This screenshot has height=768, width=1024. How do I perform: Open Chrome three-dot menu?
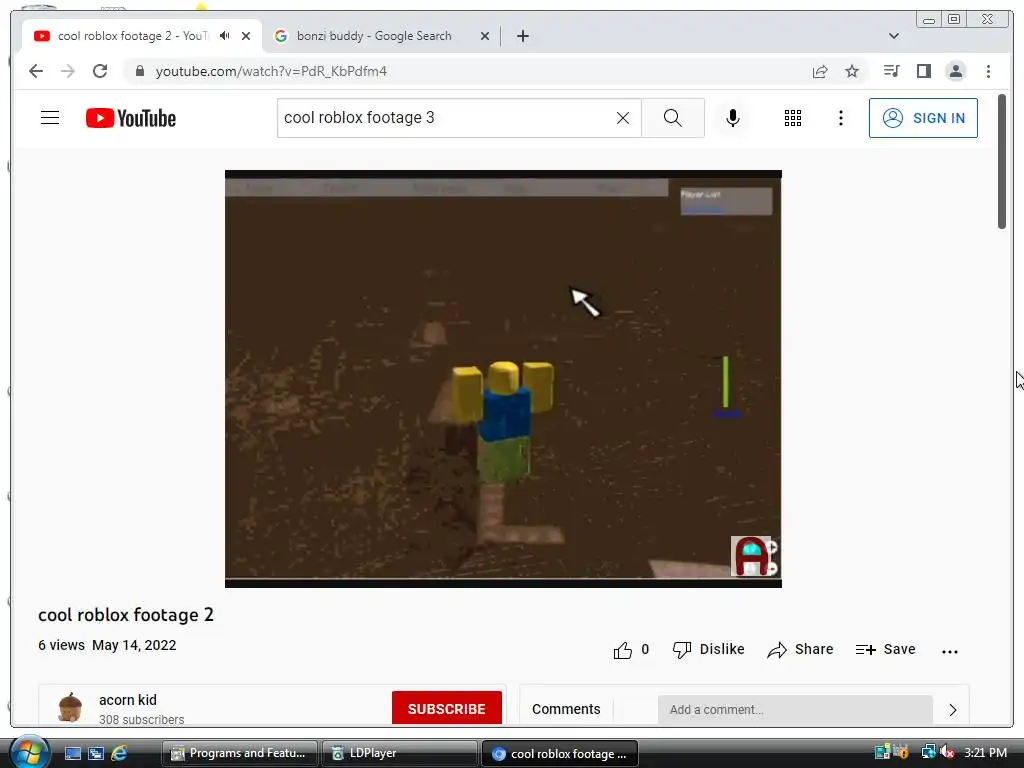[988, 71]
